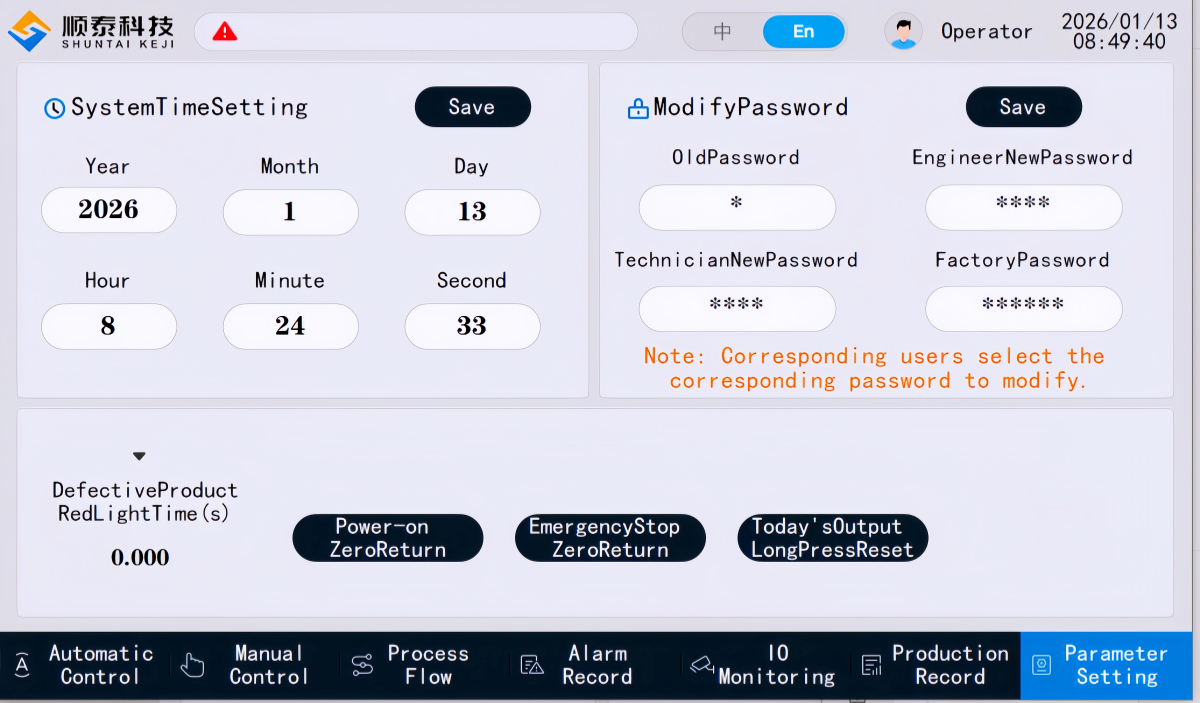Toggle the Power-on ZeroReturn option
The height and width of the screenshot is (703, 1200).
tap(388, 538)
